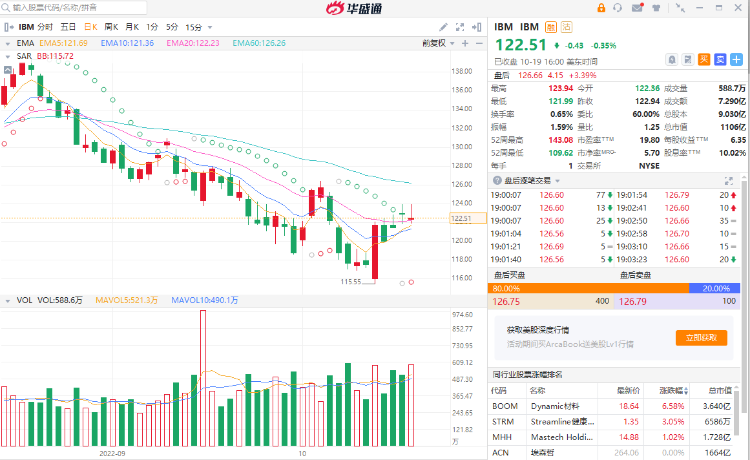Click the 代码 column header

point(498,391)
